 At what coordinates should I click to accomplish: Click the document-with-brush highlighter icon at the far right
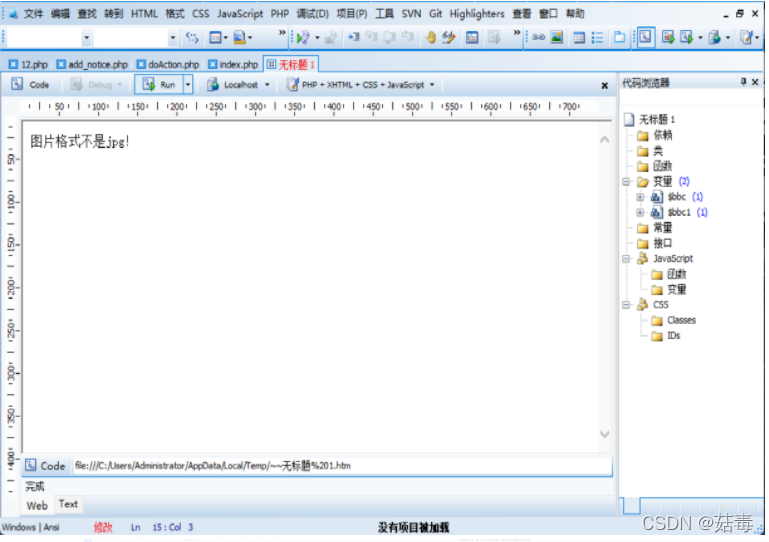click(x=746, y=37)
